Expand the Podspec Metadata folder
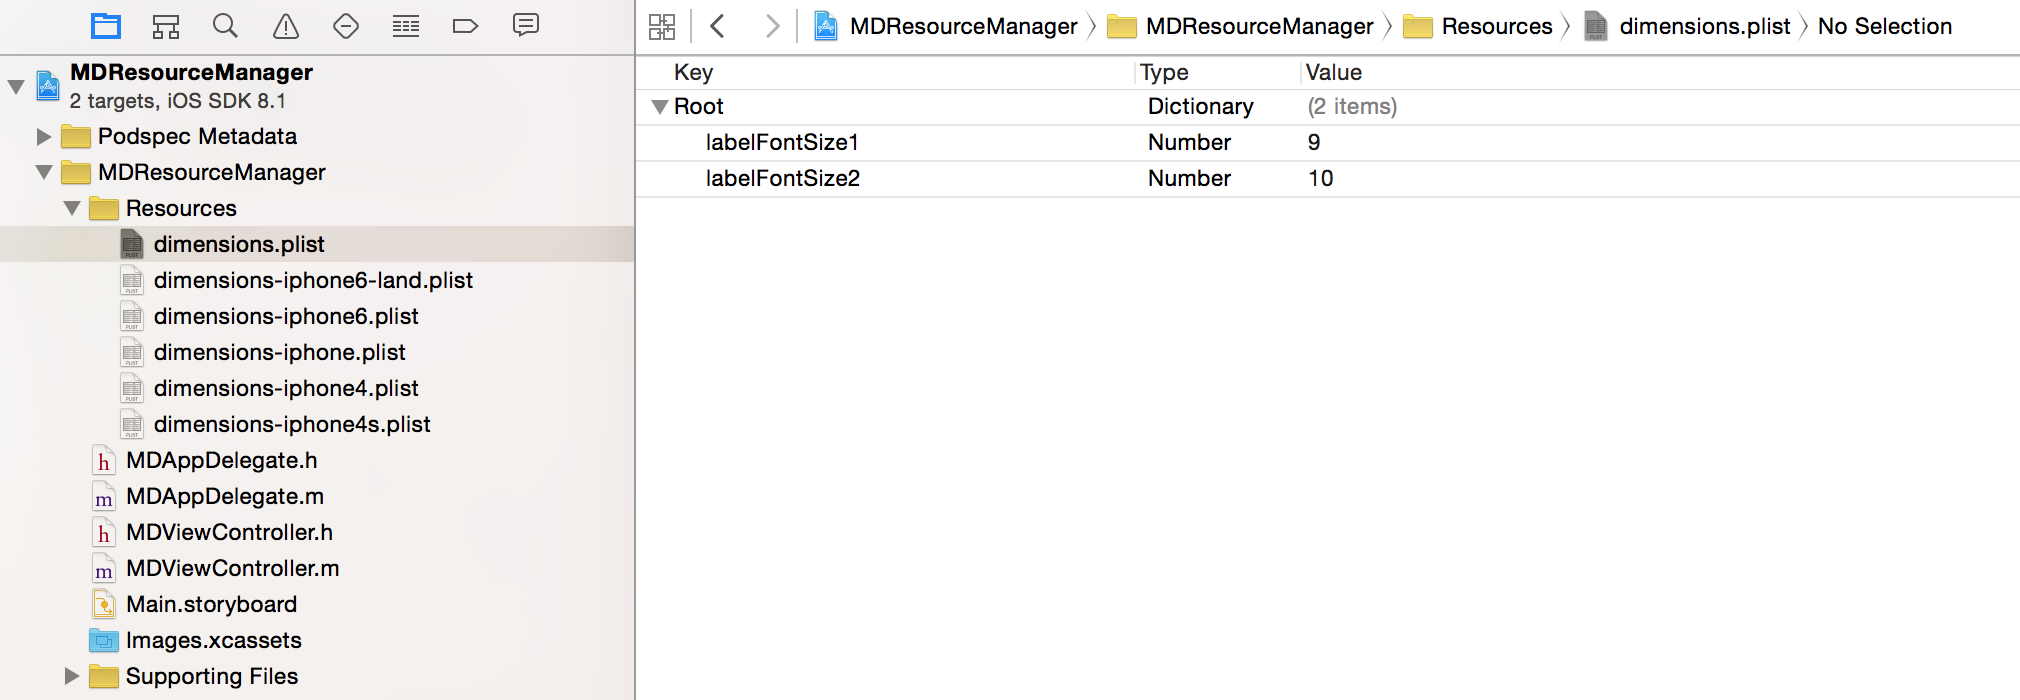The height and width of the screenshot is (700, 2020). pyautogui.click(x=44, y=136)
